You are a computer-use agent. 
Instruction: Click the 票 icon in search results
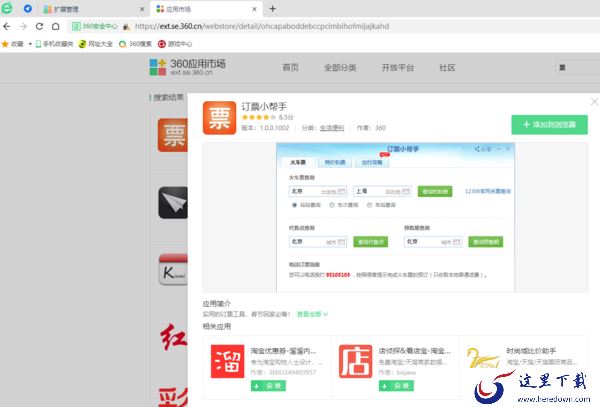(x=173, y=135)
